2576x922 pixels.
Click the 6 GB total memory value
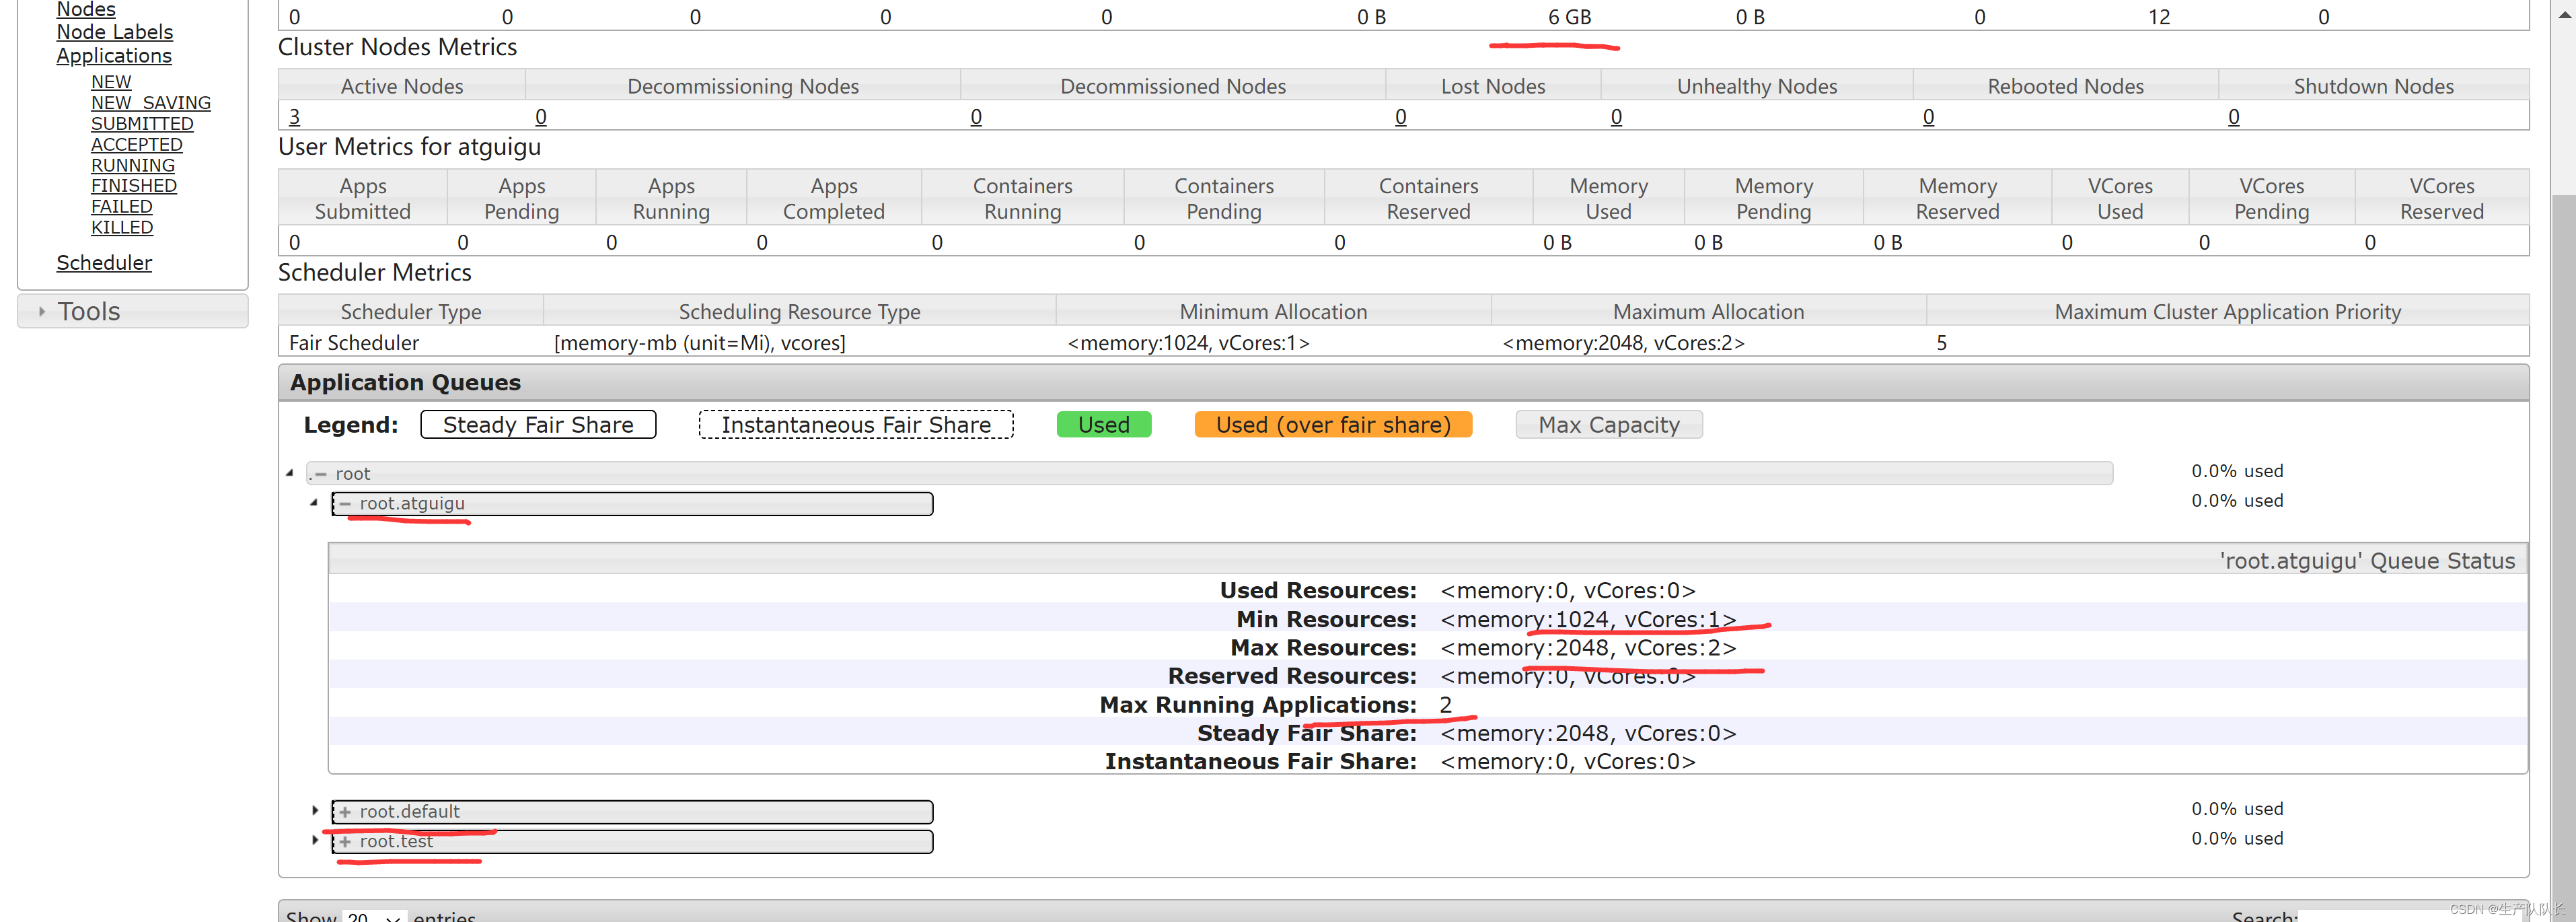pos(1569,17)
